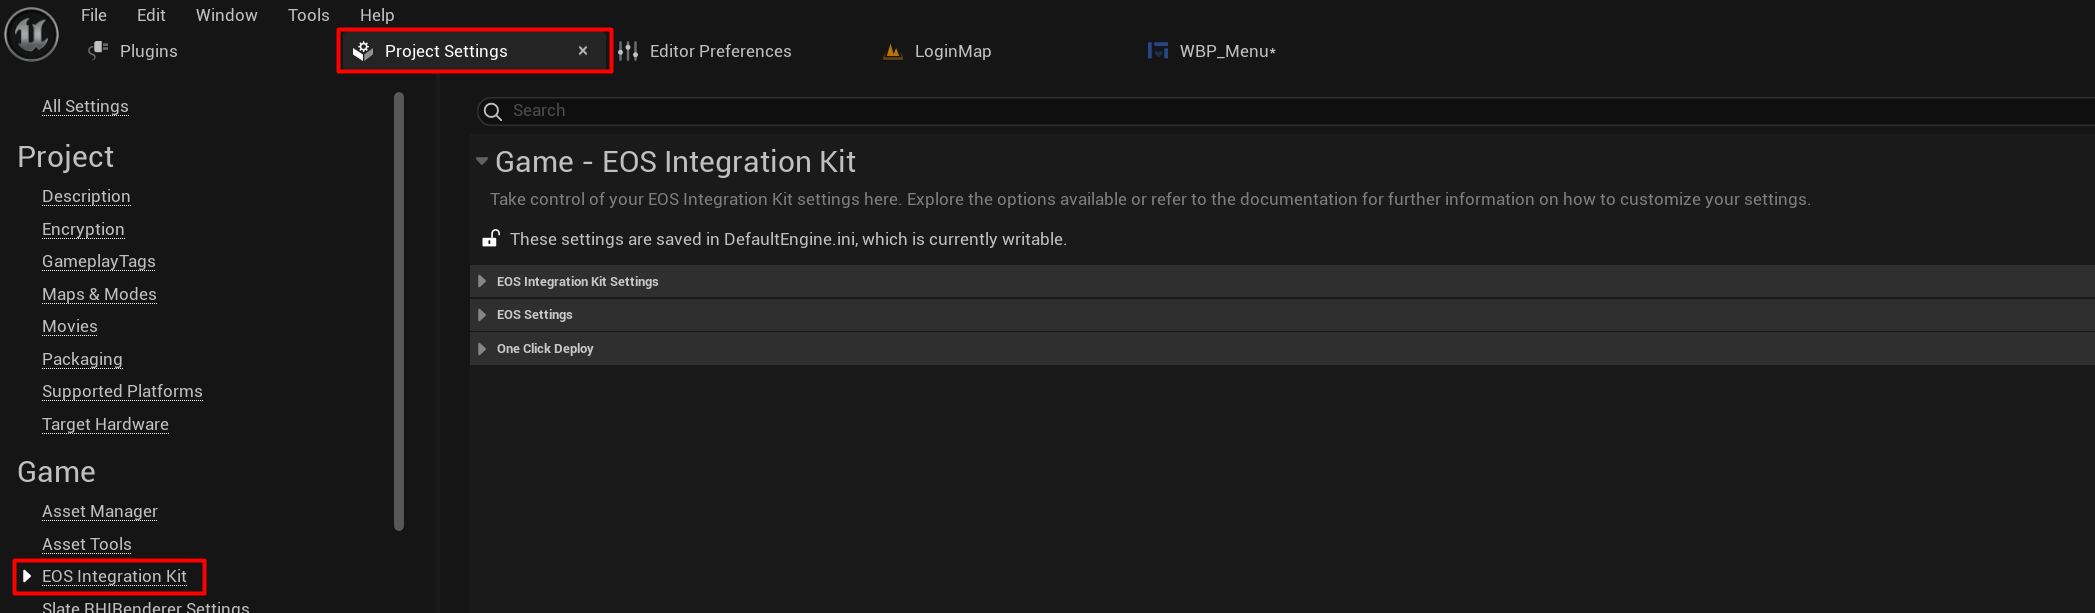Go to Packaging settings
Screen dimensions: 2095x613
pyautogui.click(x=82, y=359)
